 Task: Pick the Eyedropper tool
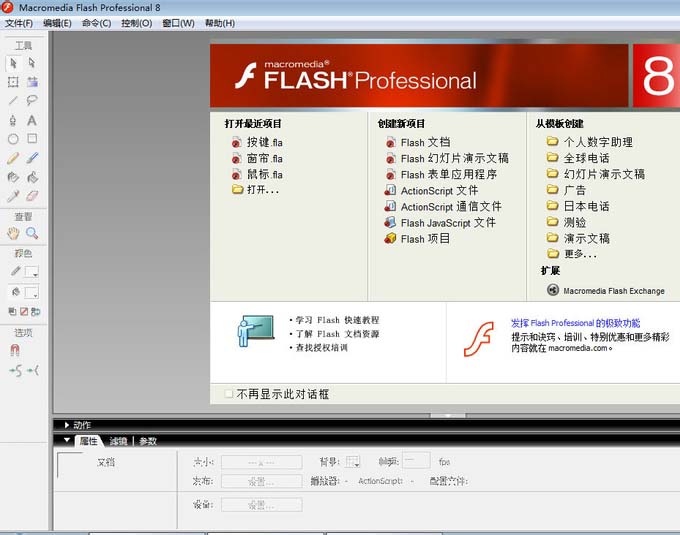coord(13,196)
